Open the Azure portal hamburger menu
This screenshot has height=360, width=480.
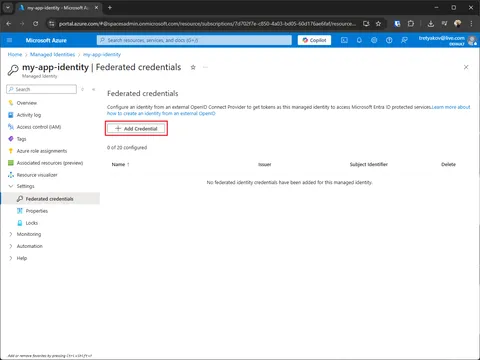tap(9, 40)
